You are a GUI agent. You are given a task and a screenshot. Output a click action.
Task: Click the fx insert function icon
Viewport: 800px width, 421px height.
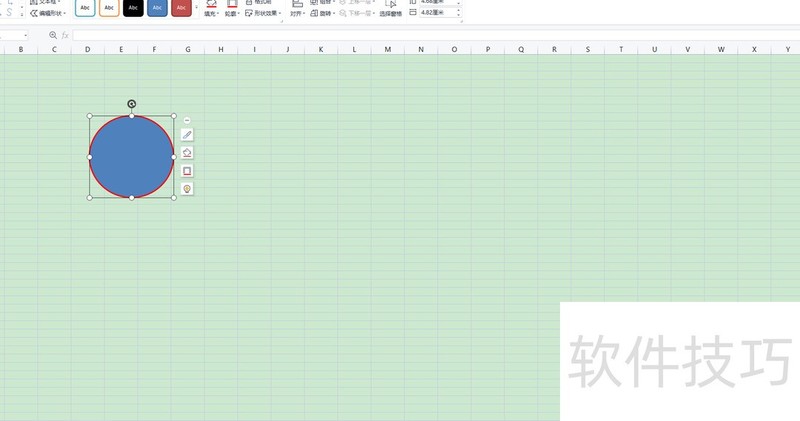point(65,35)
